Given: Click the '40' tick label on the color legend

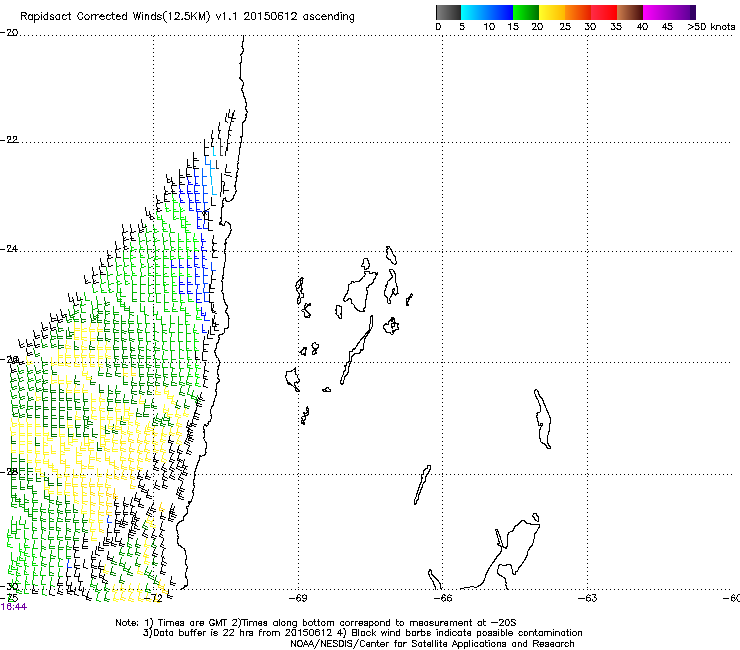Looking at the screenshot, I should click(642, 27).
